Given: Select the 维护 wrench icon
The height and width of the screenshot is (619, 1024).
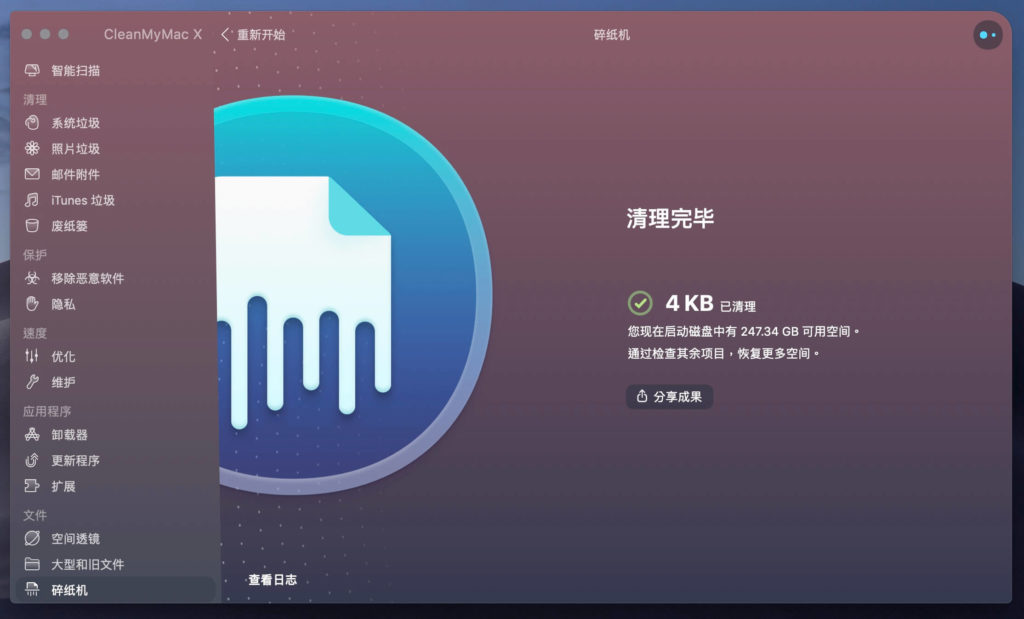Looking at the screenshot, I should pyautogui.click(x=32, y=382).
